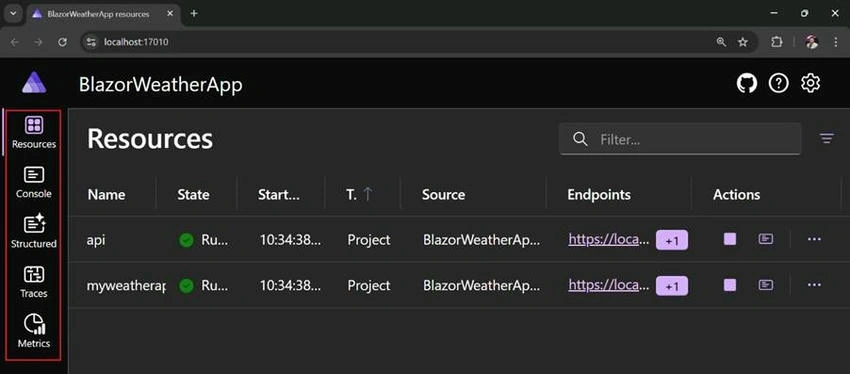Image resolution: width=850 pixels, height=374 pixels.
Task: Open the Metrics page
Action: point(34,332)
